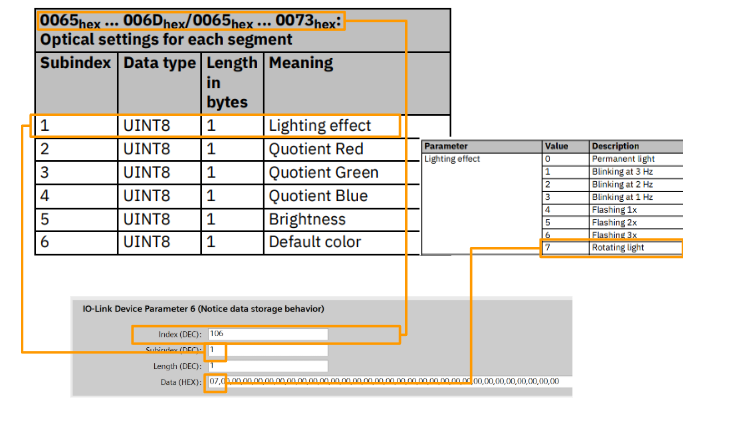The height and width of the screenshot is (422, 733).
Task: Click the Data type column header
Action: tap(159, 63)
